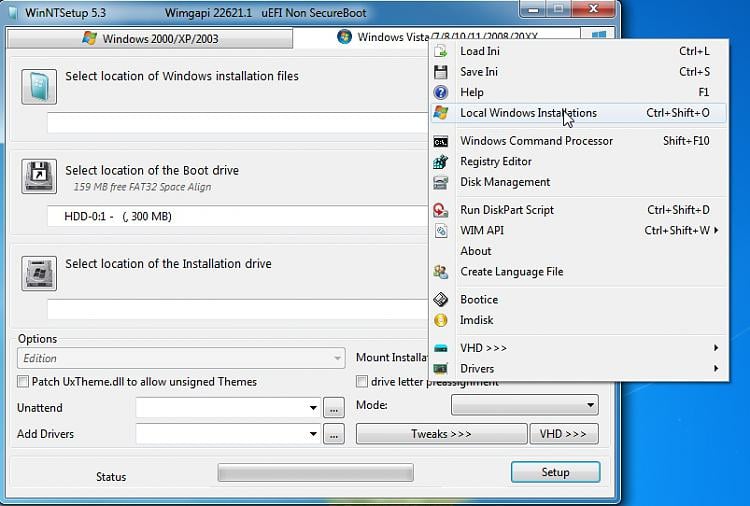Click the Boot drive floppy icon
The image size is (750, 506).
coord(39,176)
